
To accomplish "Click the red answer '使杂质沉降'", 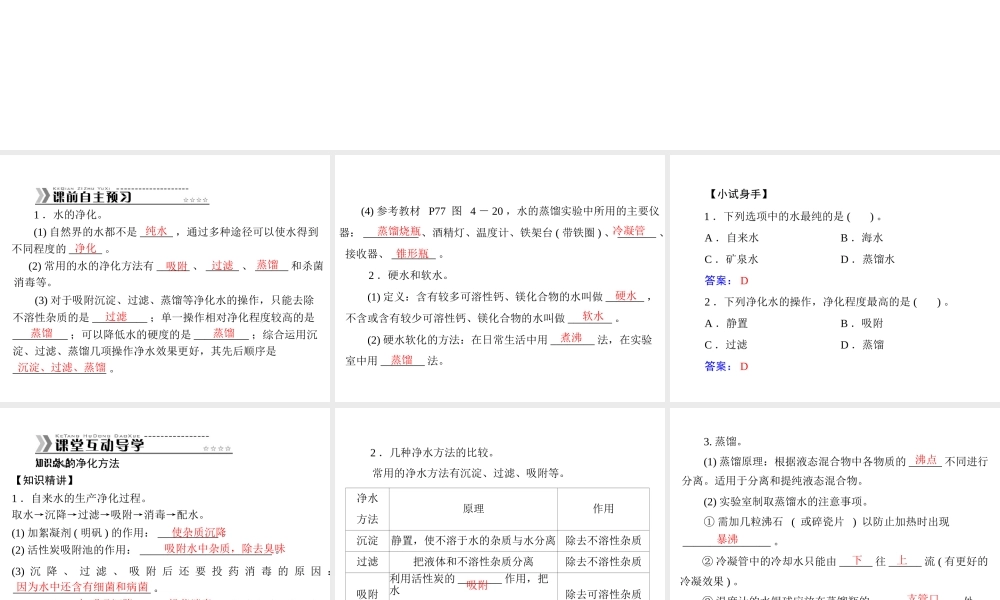I will tap(198, 532).
